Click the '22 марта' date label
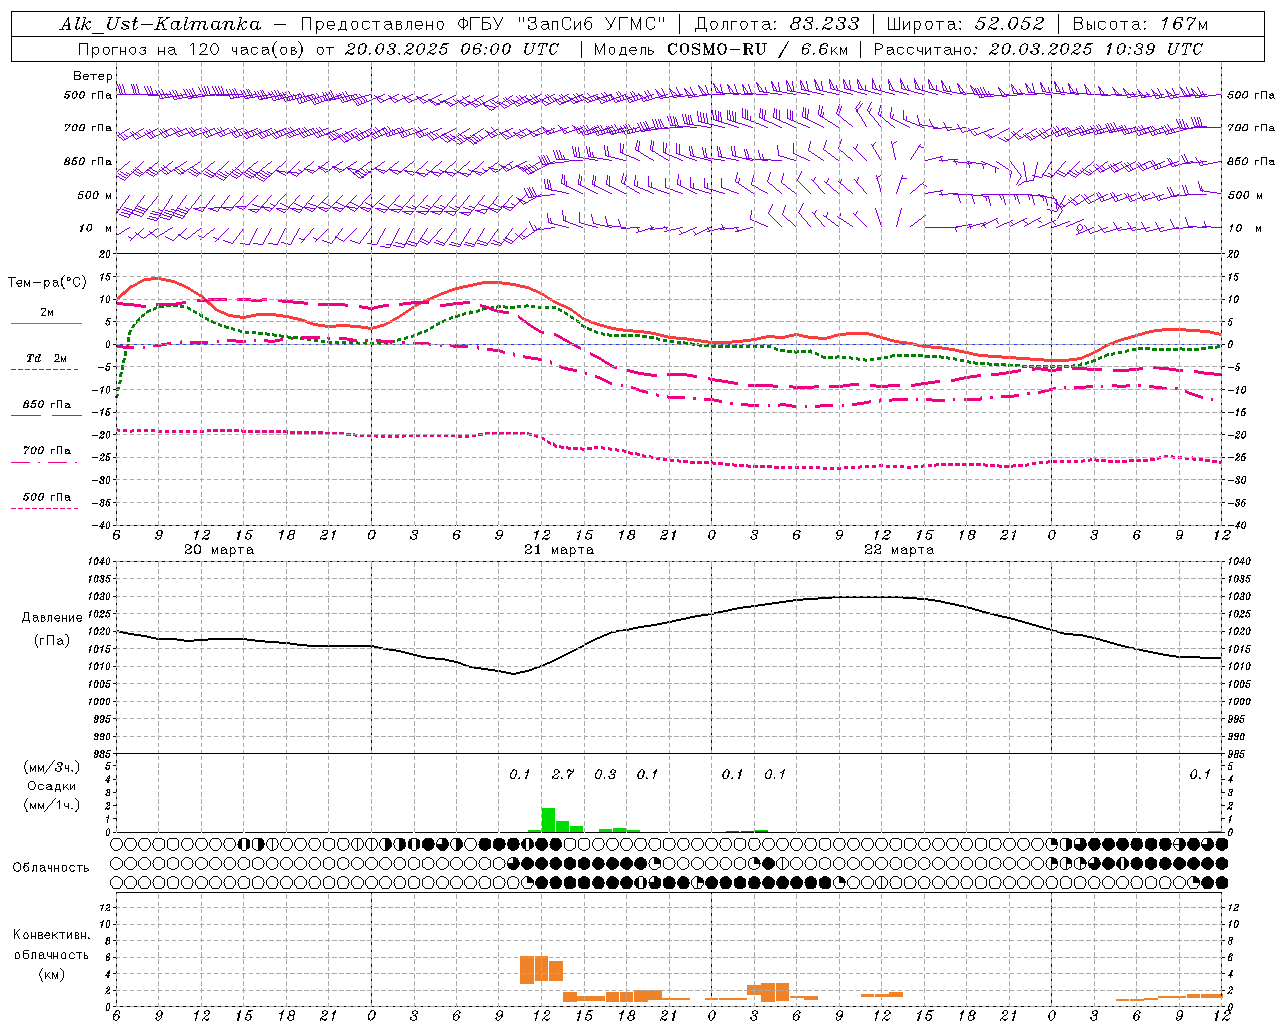 point(899,550)
